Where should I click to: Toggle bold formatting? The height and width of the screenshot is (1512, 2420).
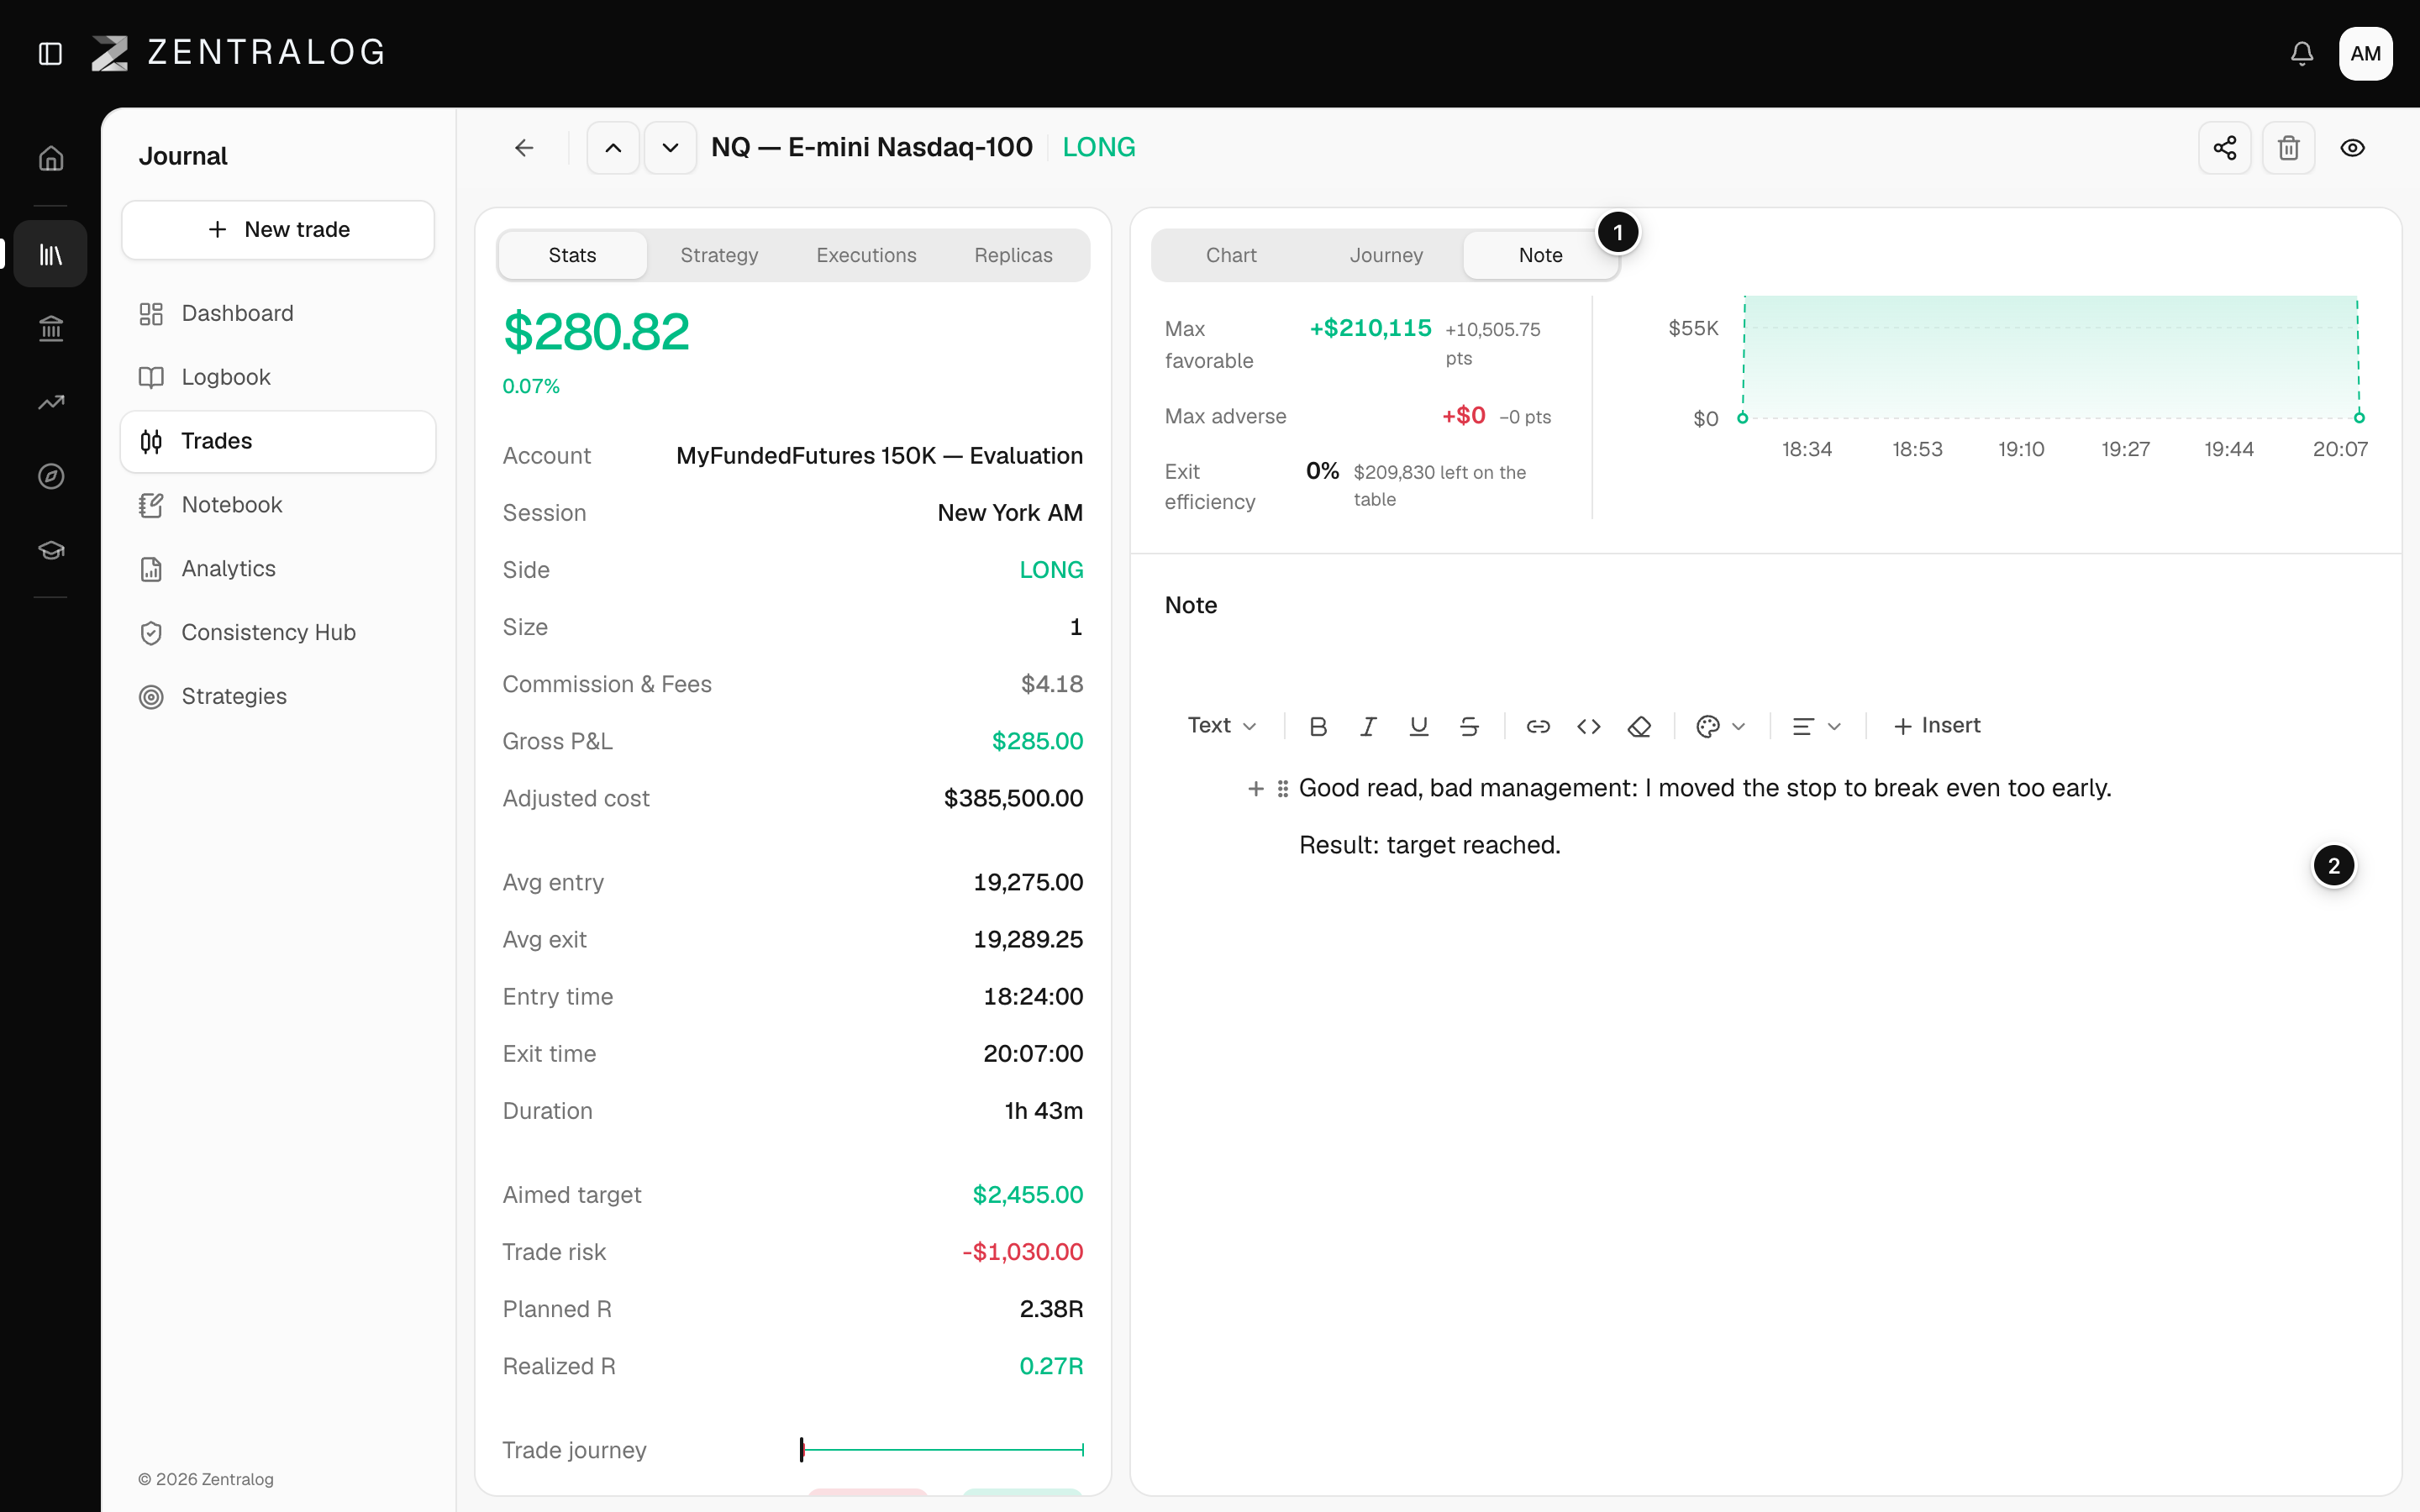coord(1318,726)
